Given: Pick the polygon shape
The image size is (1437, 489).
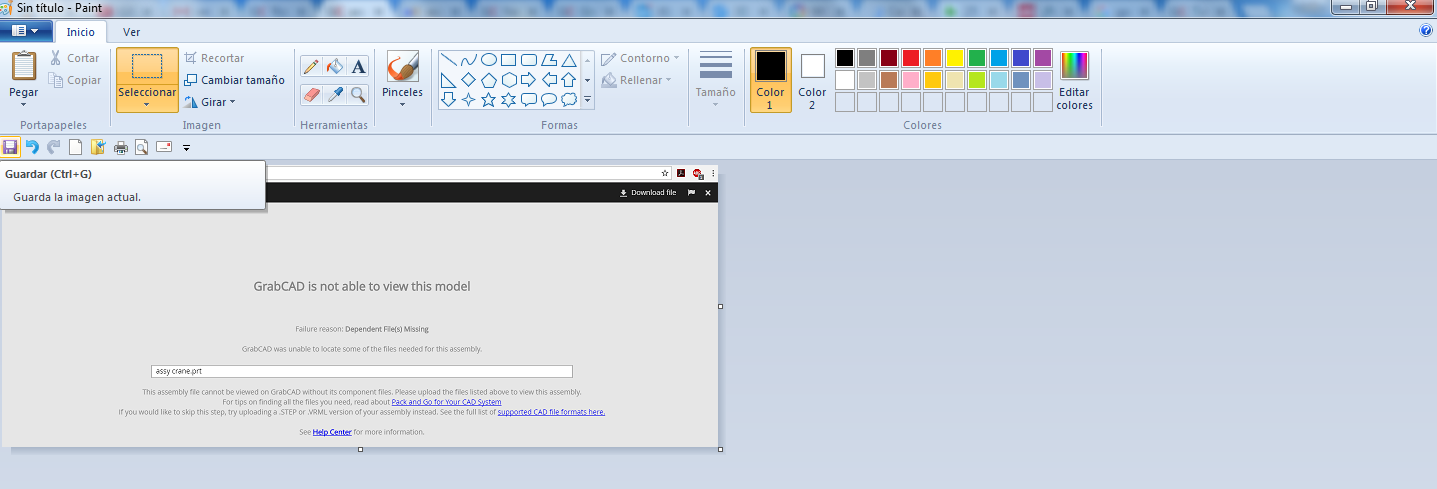Looking at the screenshot, I should (548, 60).
